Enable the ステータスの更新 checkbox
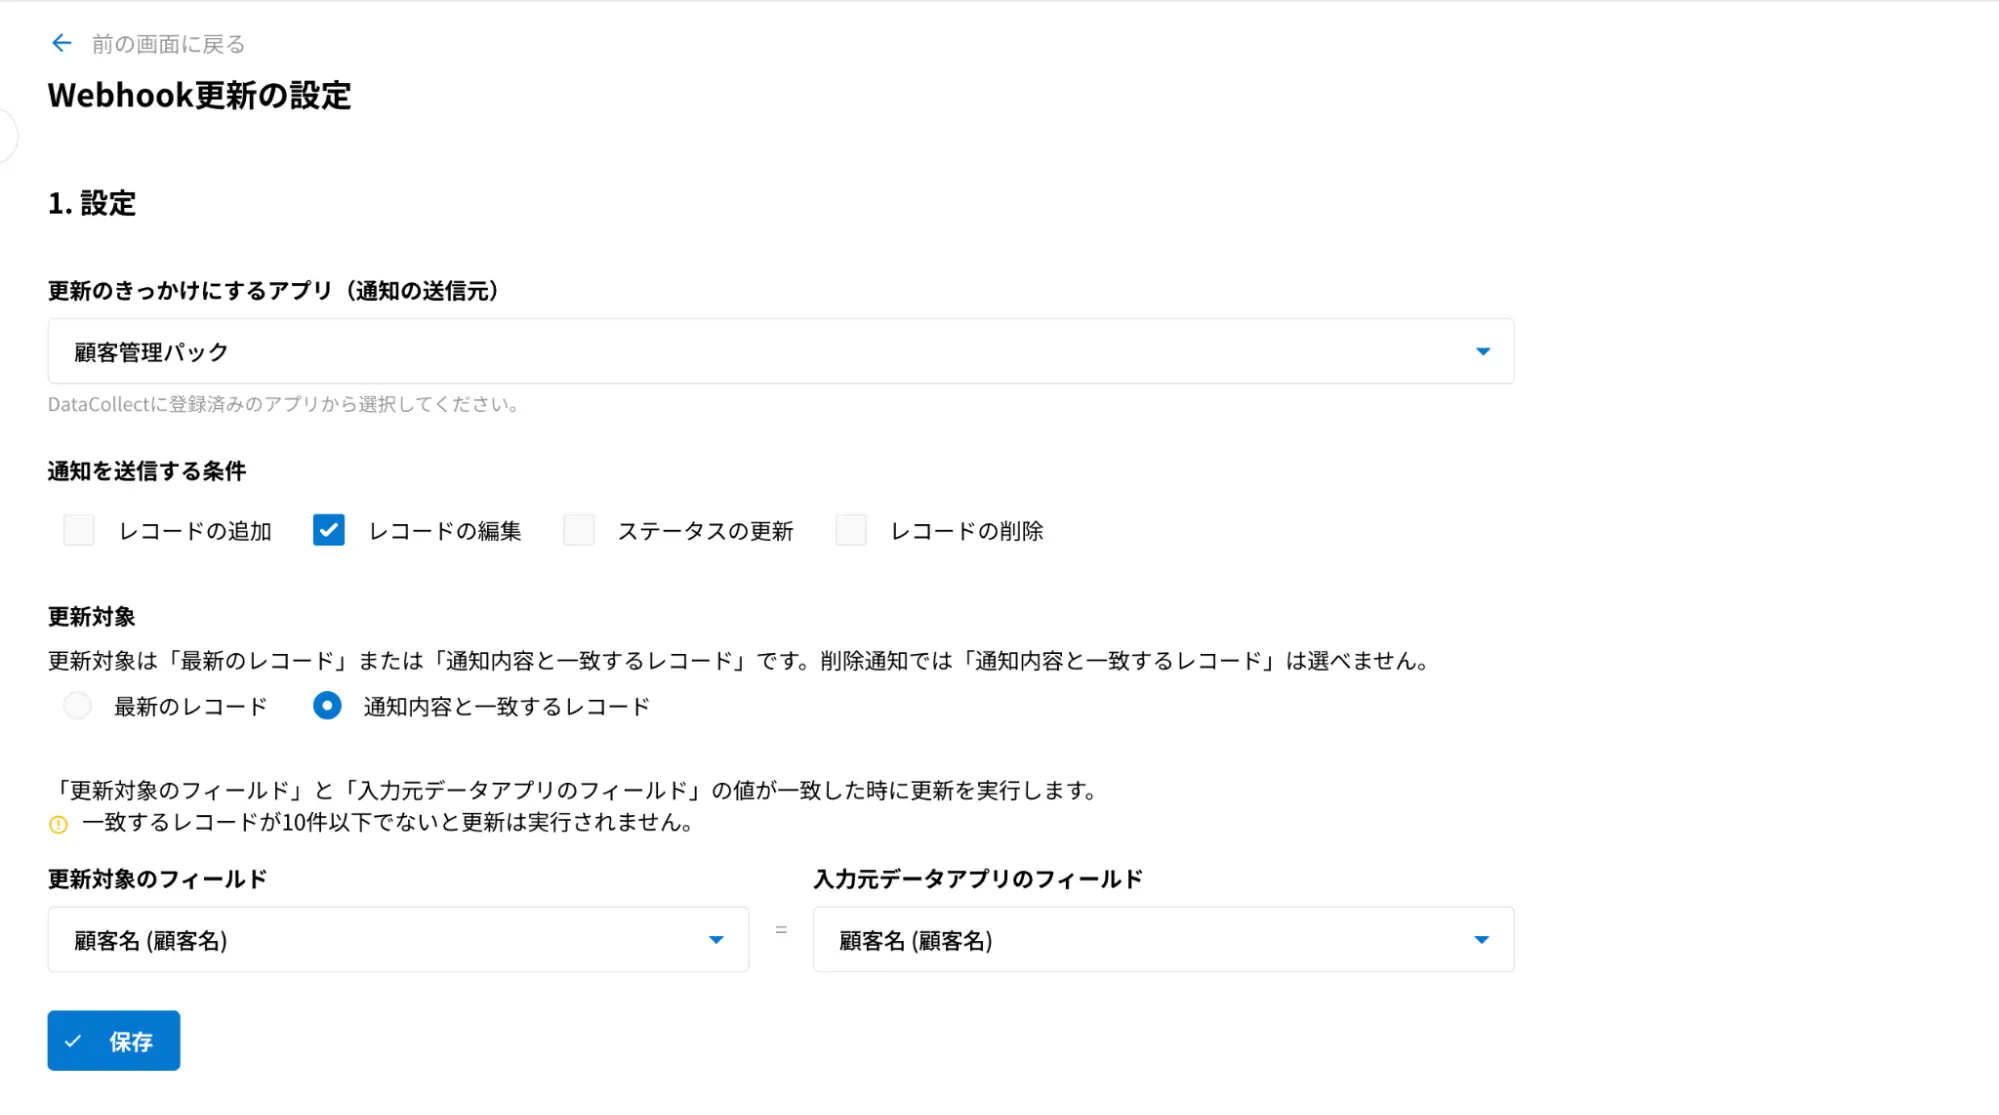The width and height of the screenshot is (1999, 1115). tap(579, 530)
